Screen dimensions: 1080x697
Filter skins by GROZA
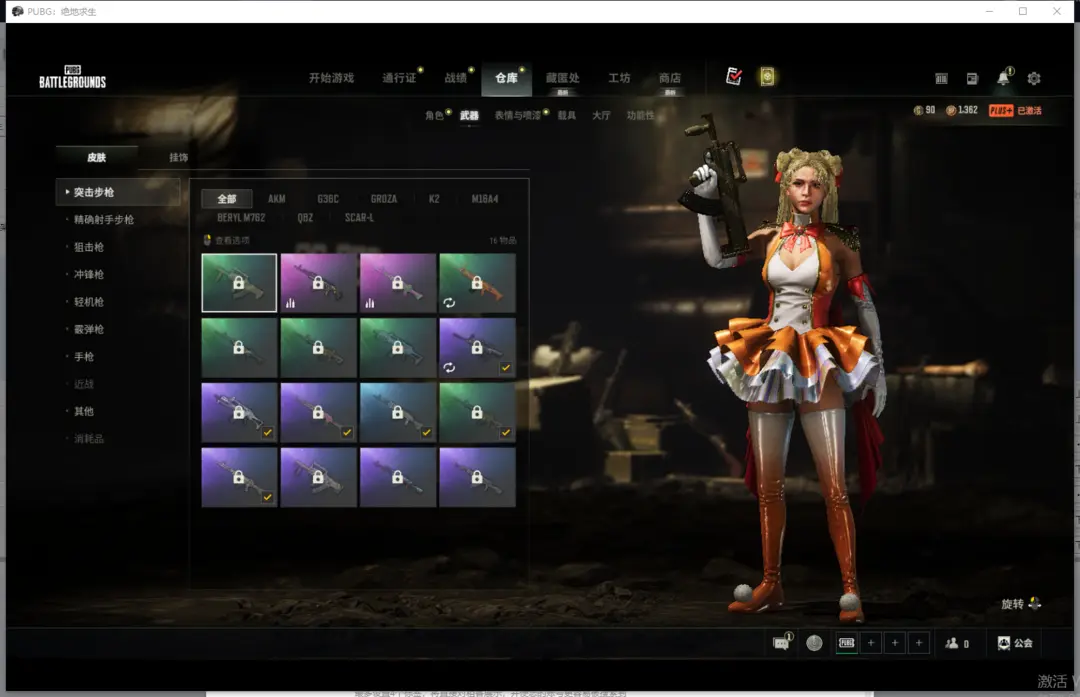pos(384,199)
